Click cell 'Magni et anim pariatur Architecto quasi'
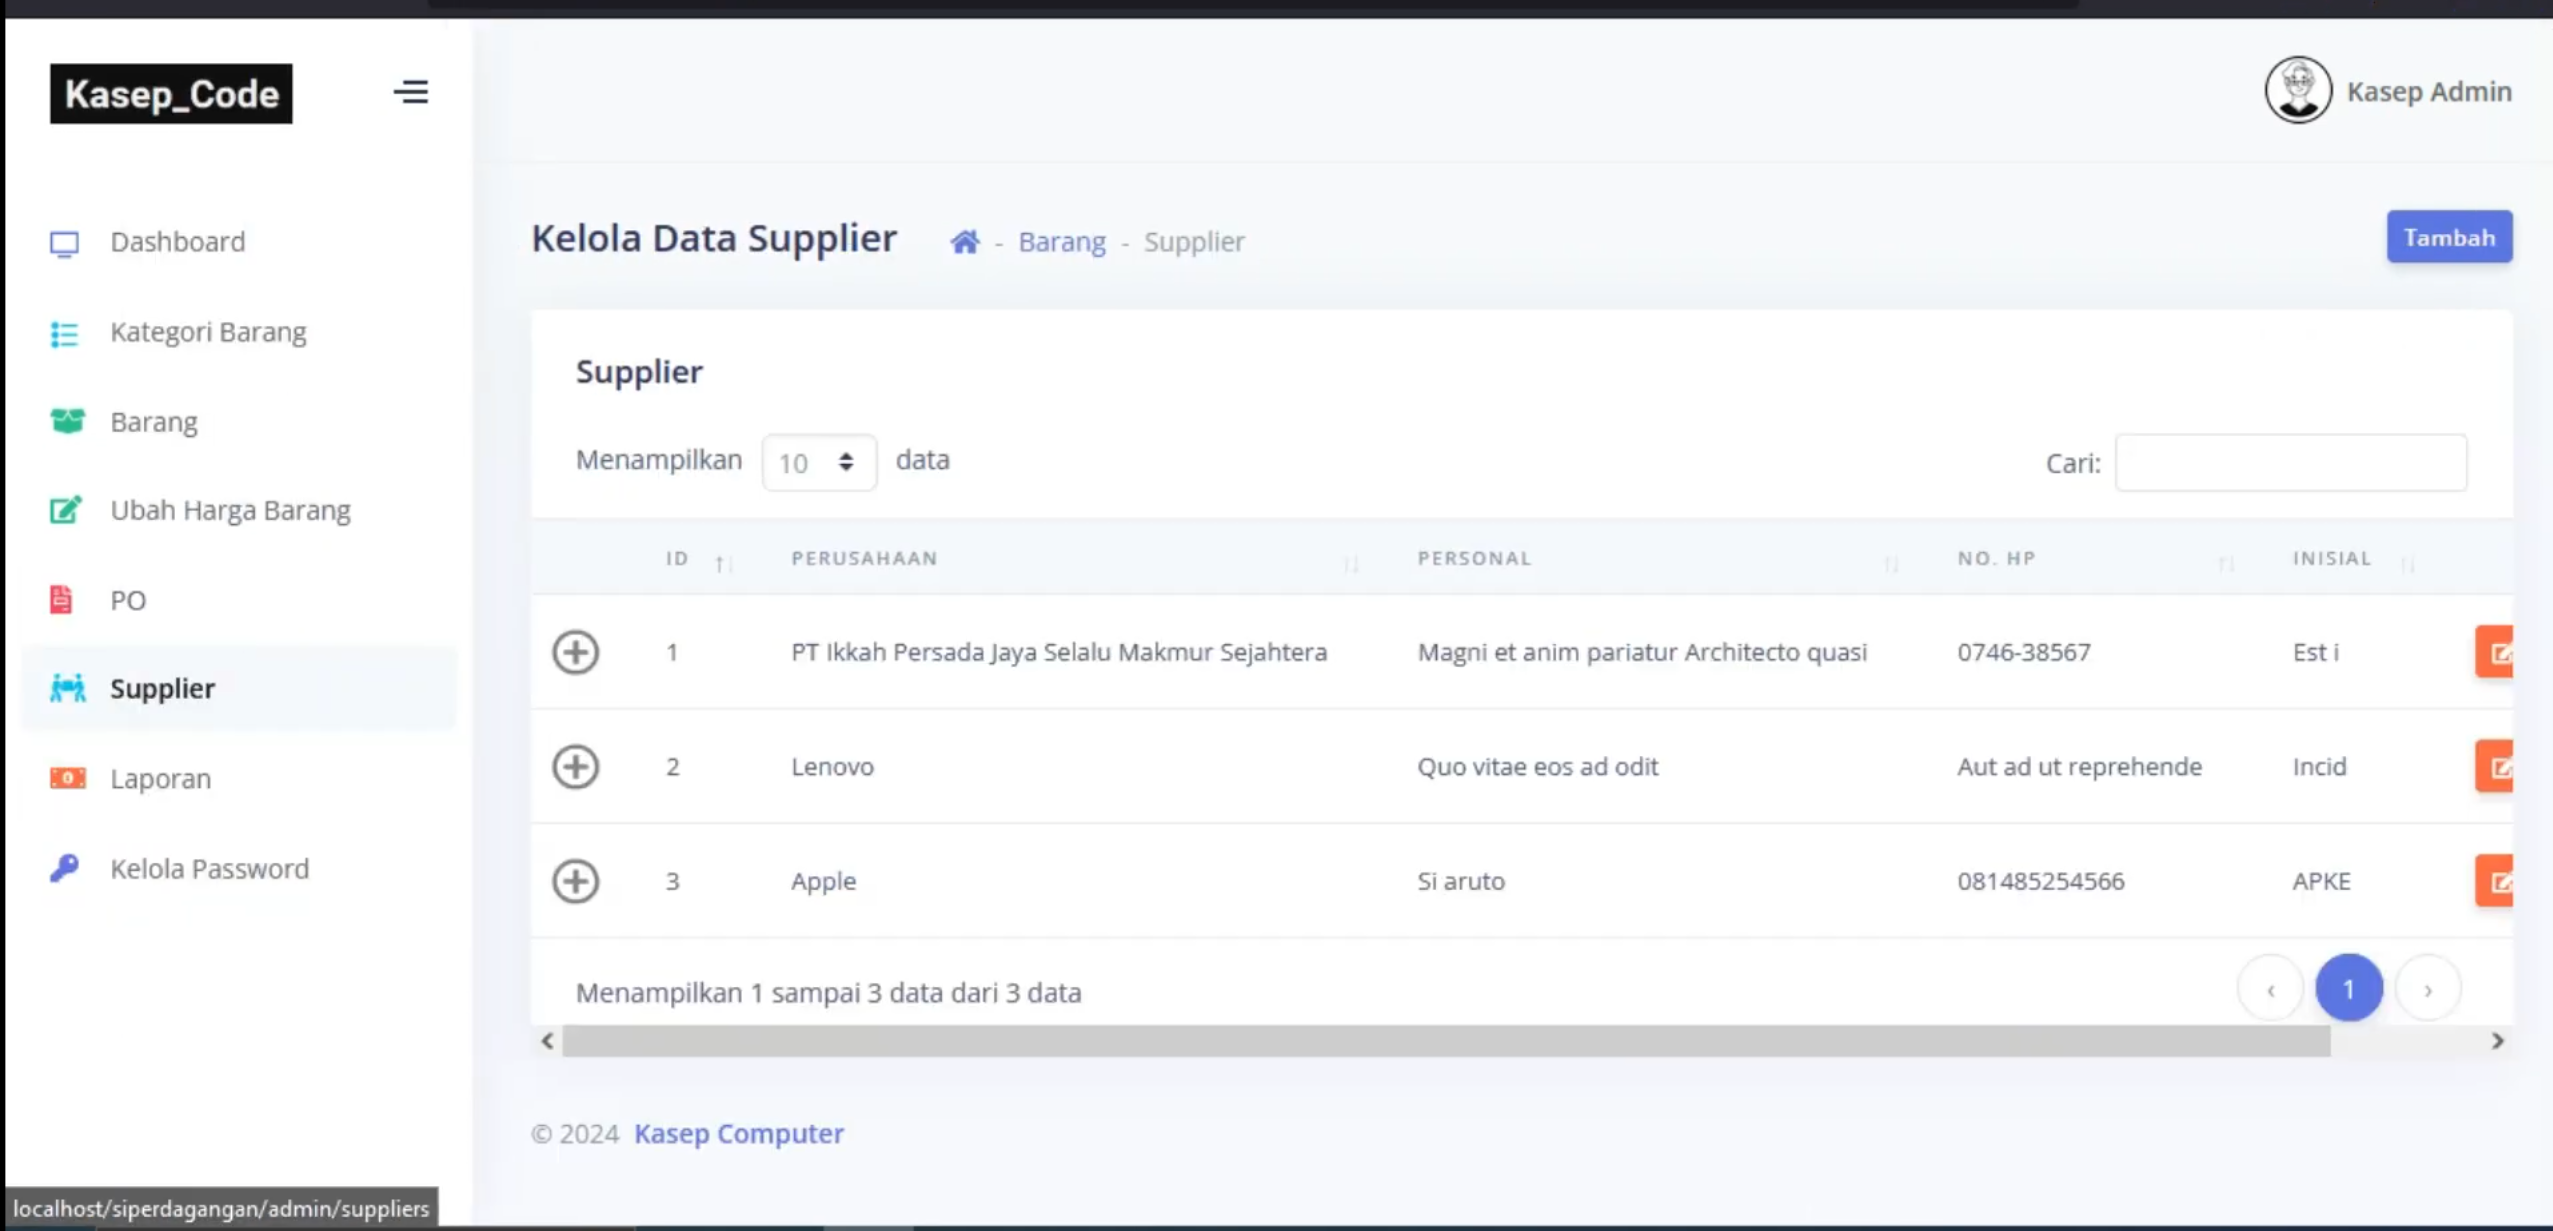The height and width of the screenshot is (1231, 2553). click(1642, 652)
